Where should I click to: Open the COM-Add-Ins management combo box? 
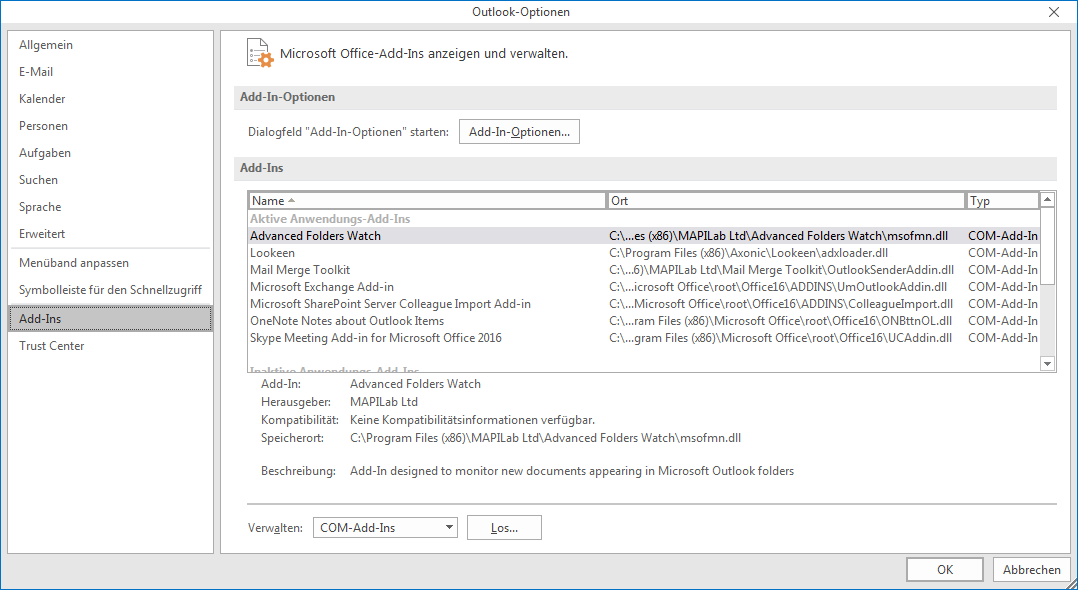pyautogui.click(x=385, y=527)
